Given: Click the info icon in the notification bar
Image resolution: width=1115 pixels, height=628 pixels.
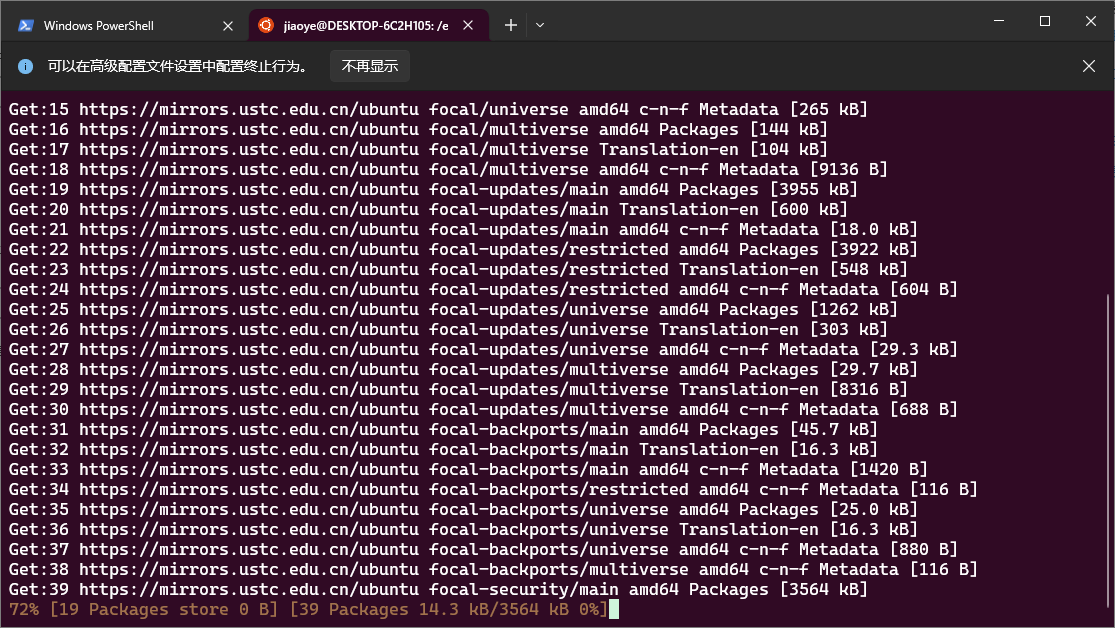Looking at the screenshot, I should click(x=25, y=66).
